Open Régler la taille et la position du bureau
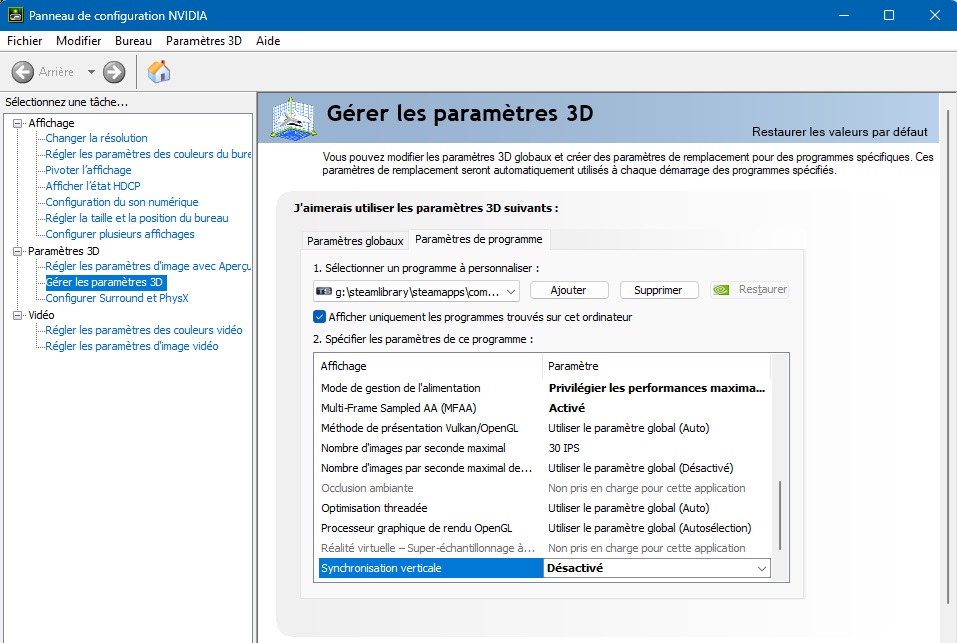The width and height of the screenshot is (957, 643). tap(137, 218)
